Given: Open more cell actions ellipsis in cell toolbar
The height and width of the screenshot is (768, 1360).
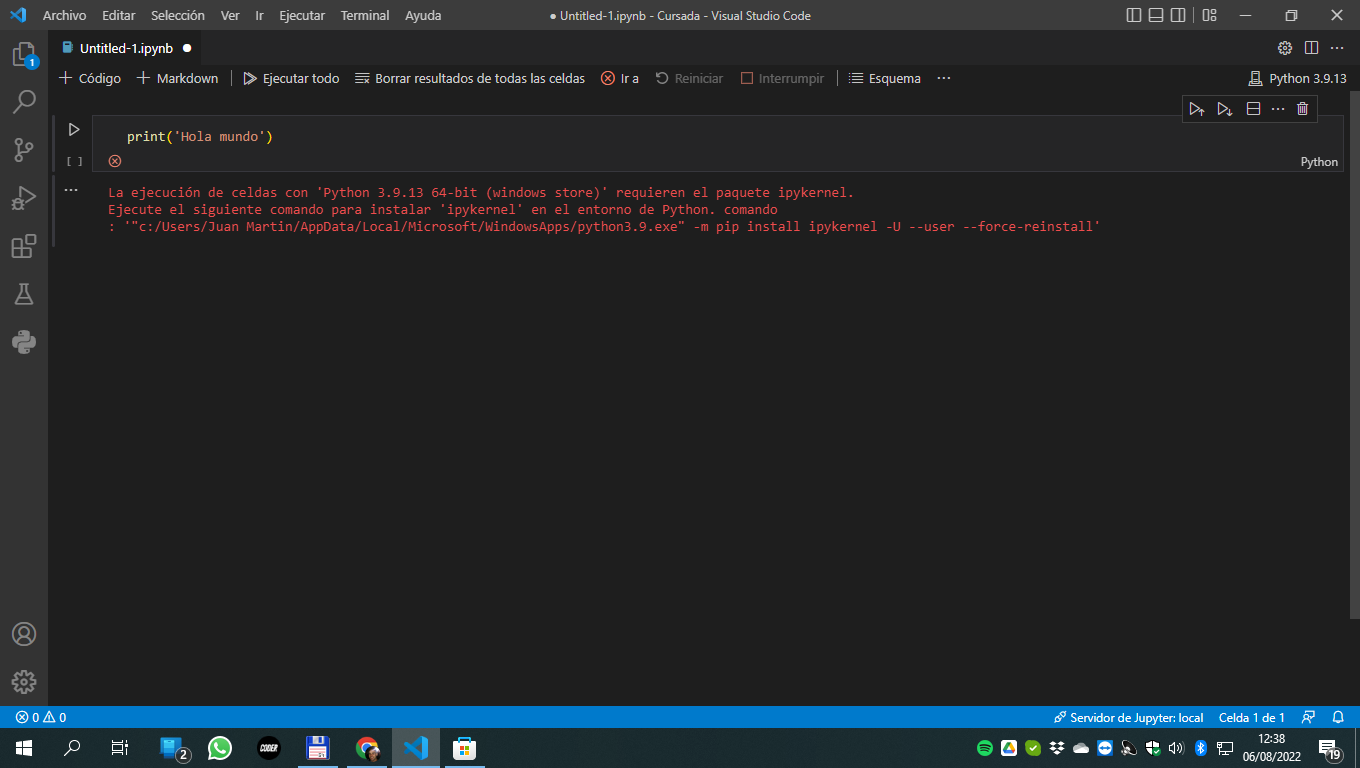Looking at the screenshot, I should point(1277,109).
